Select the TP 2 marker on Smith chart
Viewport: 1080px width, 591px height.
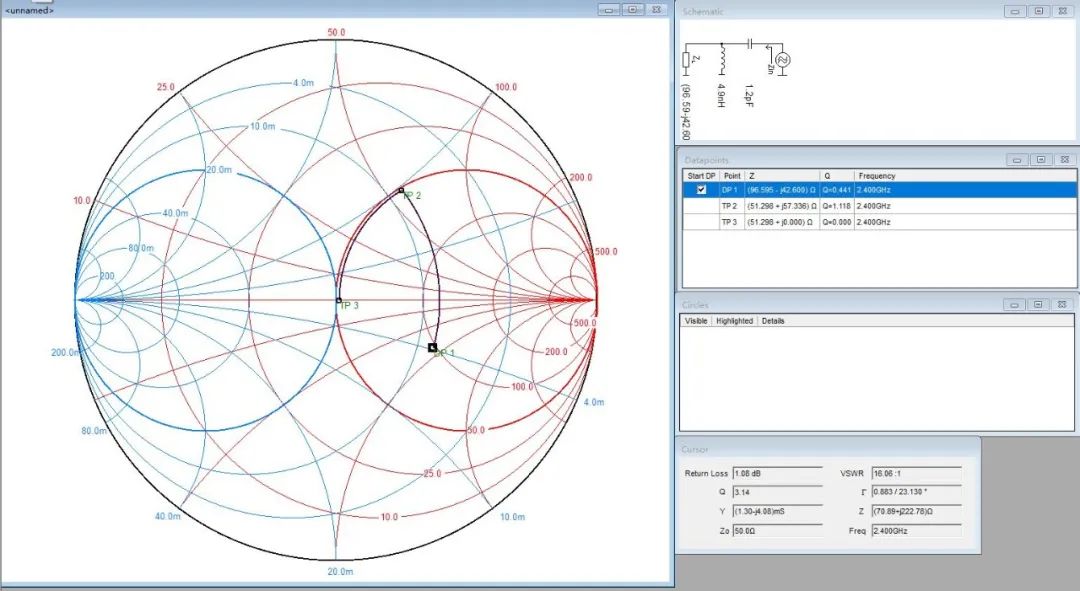pyautogui.click(x=402, y=190)
